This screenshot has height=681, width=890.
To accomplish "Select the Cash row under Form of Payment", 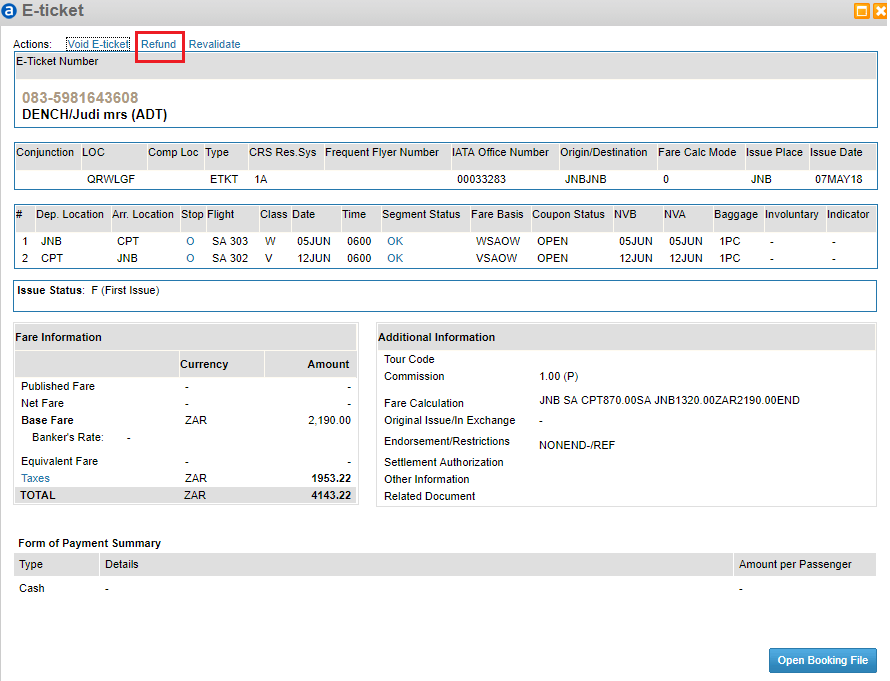I will (30, 588).
